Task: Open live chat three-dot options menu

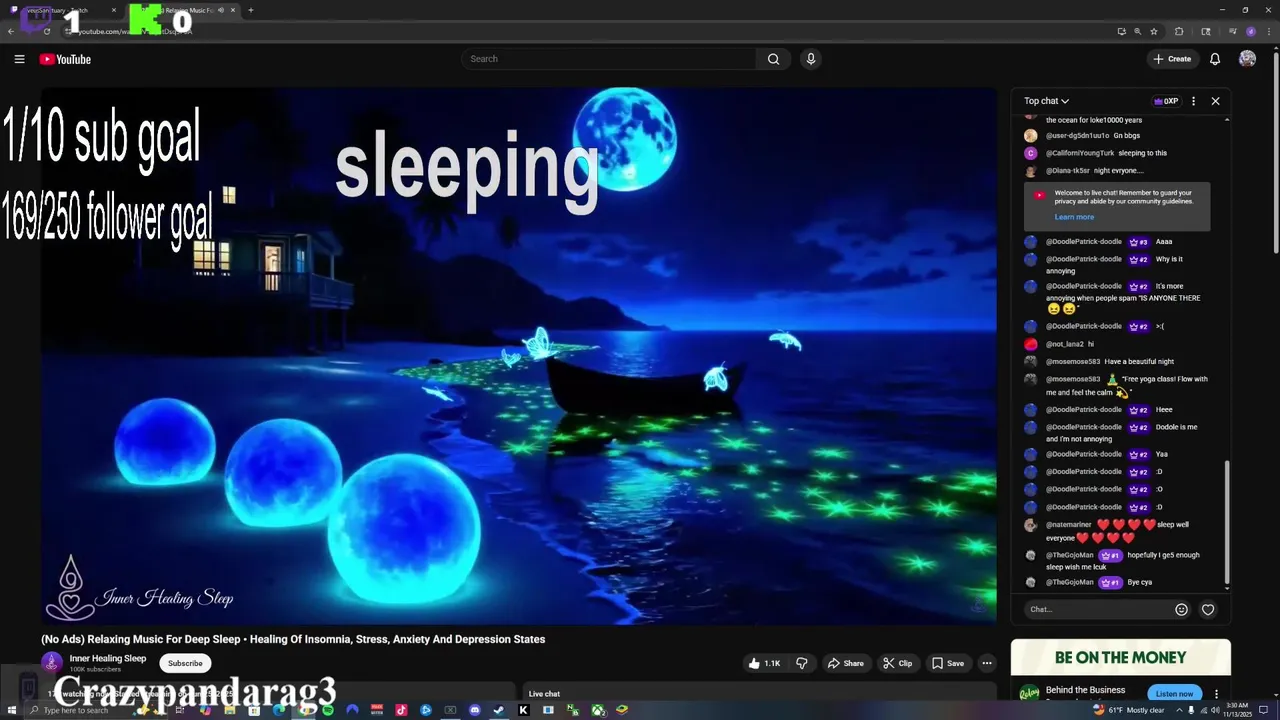Action: click(1193, 101)
